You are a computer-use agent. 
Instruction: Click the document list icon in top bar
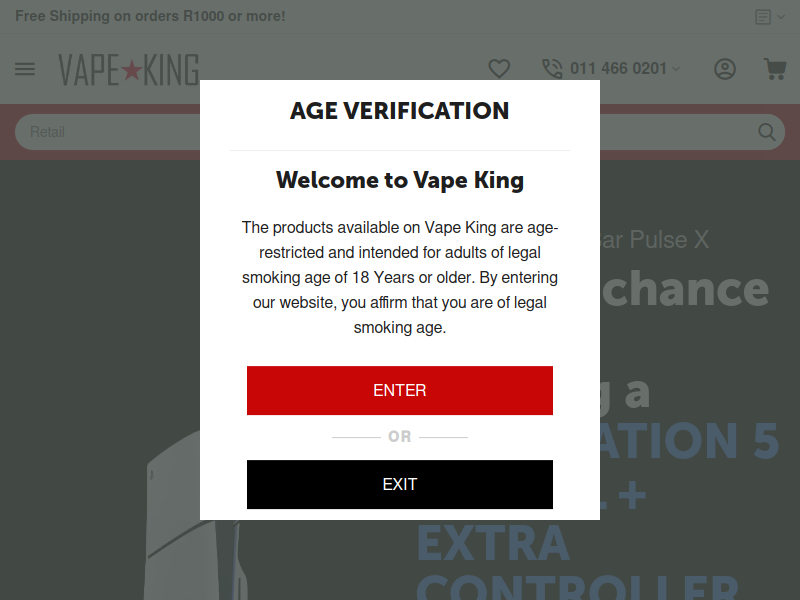coord(763,17)
